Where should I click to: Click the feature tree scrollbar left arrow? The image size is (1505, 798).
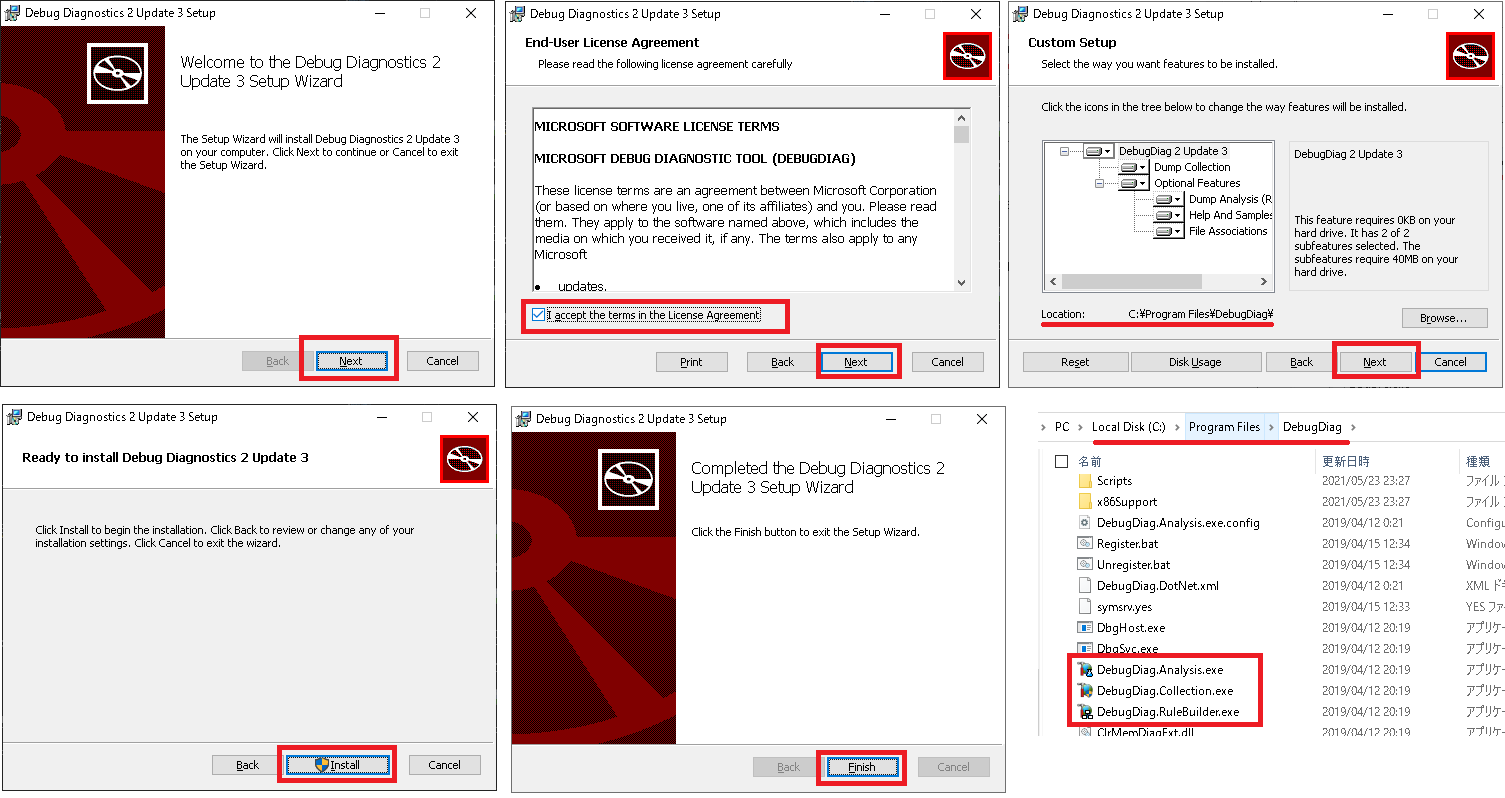(x=1052, y=282)
